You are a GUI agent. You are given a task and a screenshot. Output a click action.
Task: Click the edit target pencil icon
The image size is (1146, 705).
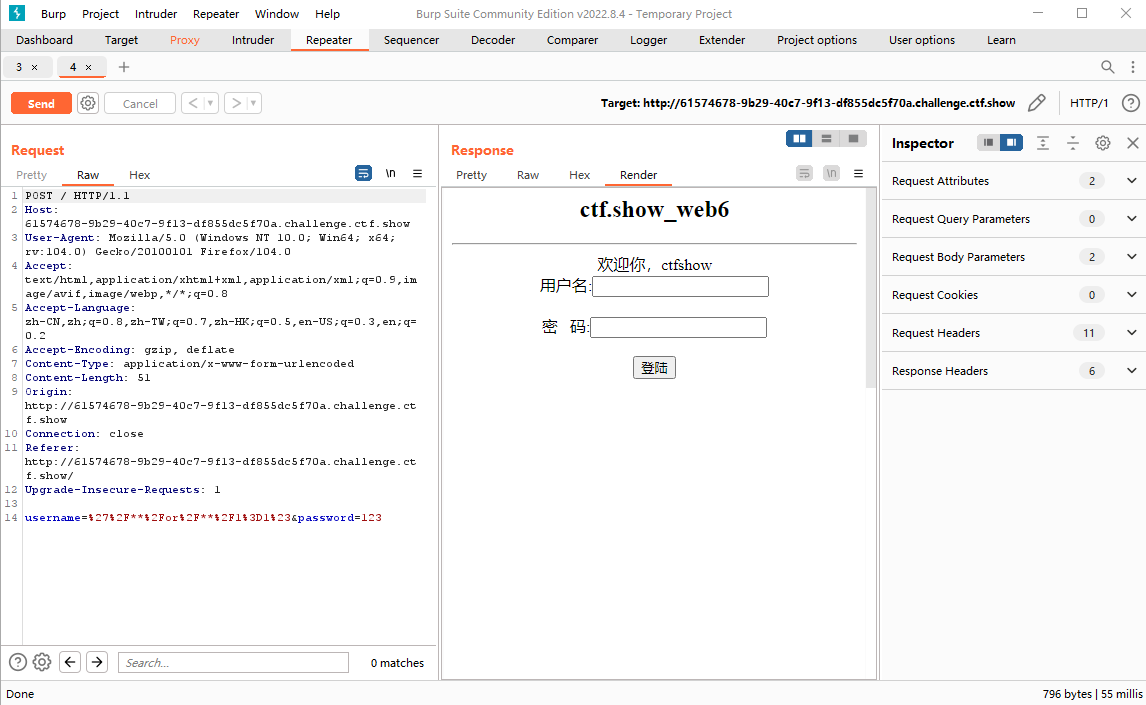[x=1037, y=103]
